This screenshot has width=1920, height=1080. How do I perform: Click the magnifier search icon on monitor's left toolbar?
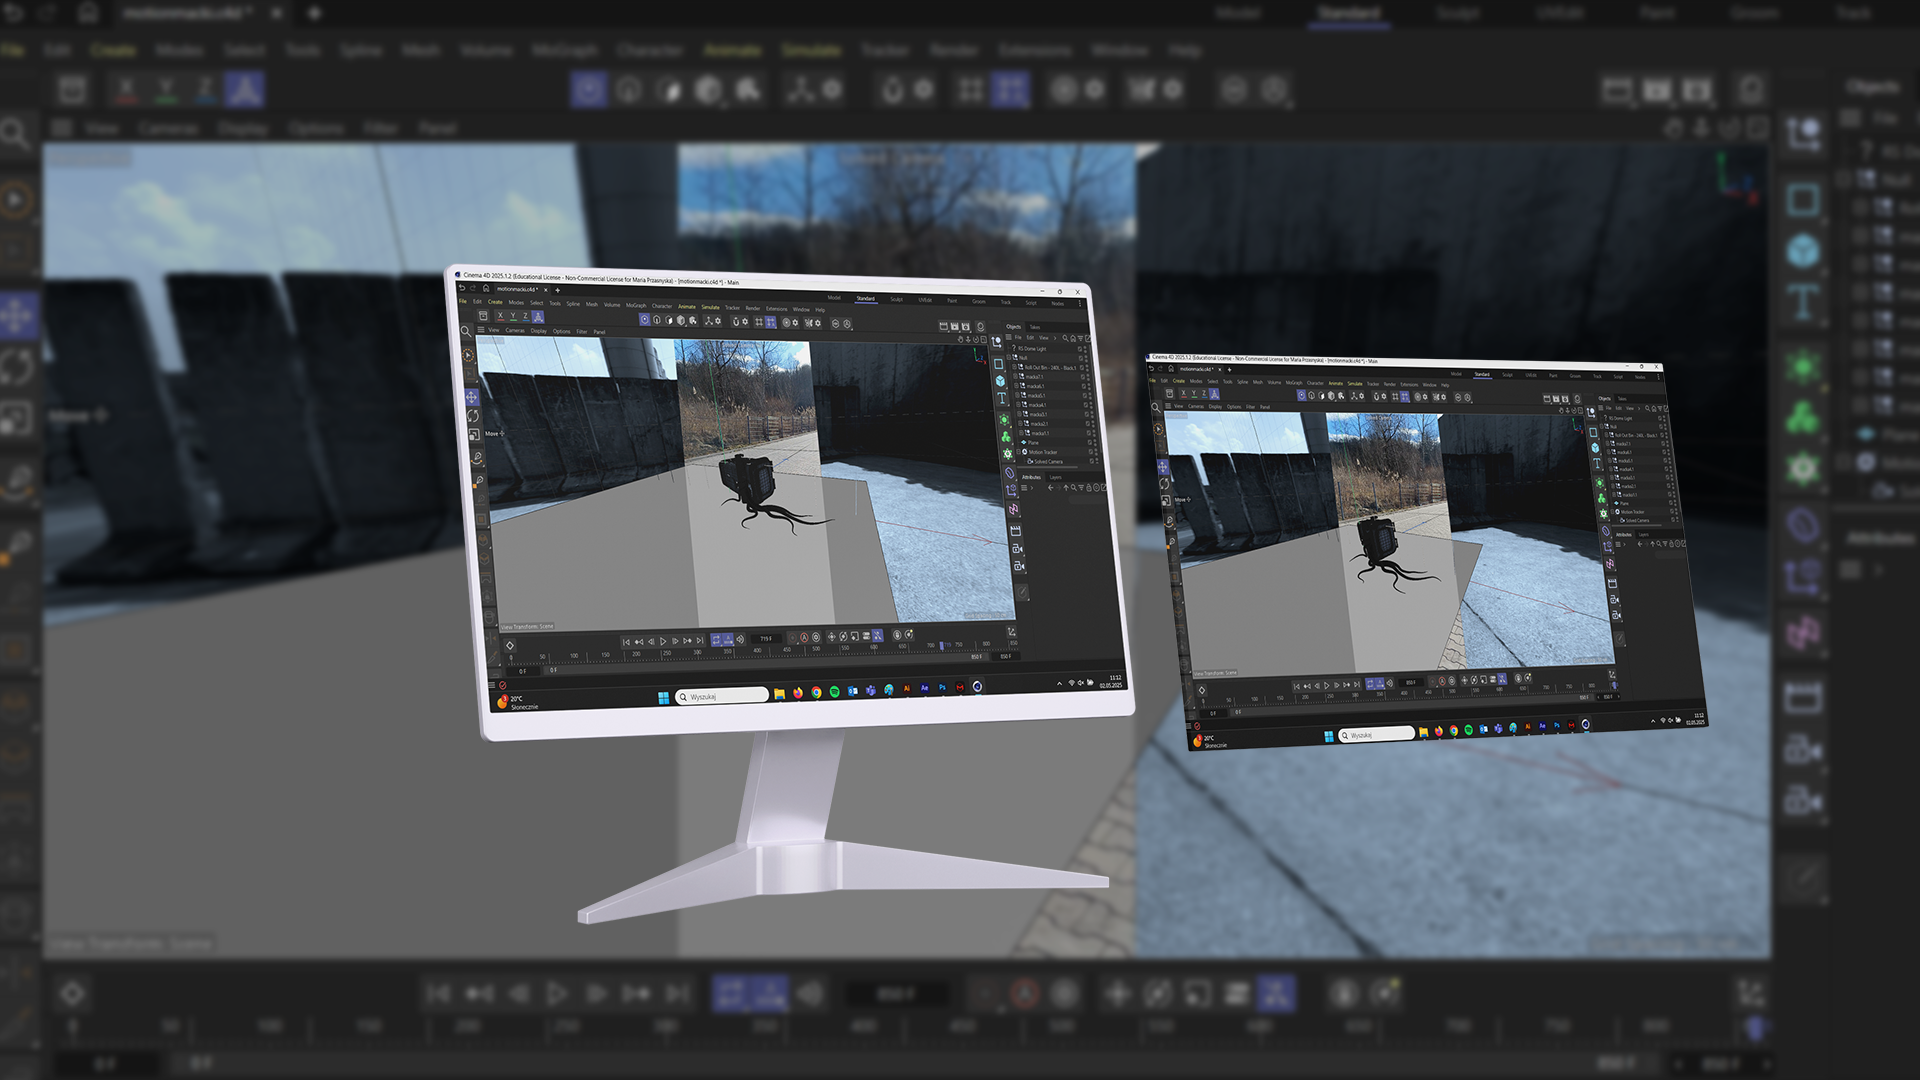pos(466,331)
